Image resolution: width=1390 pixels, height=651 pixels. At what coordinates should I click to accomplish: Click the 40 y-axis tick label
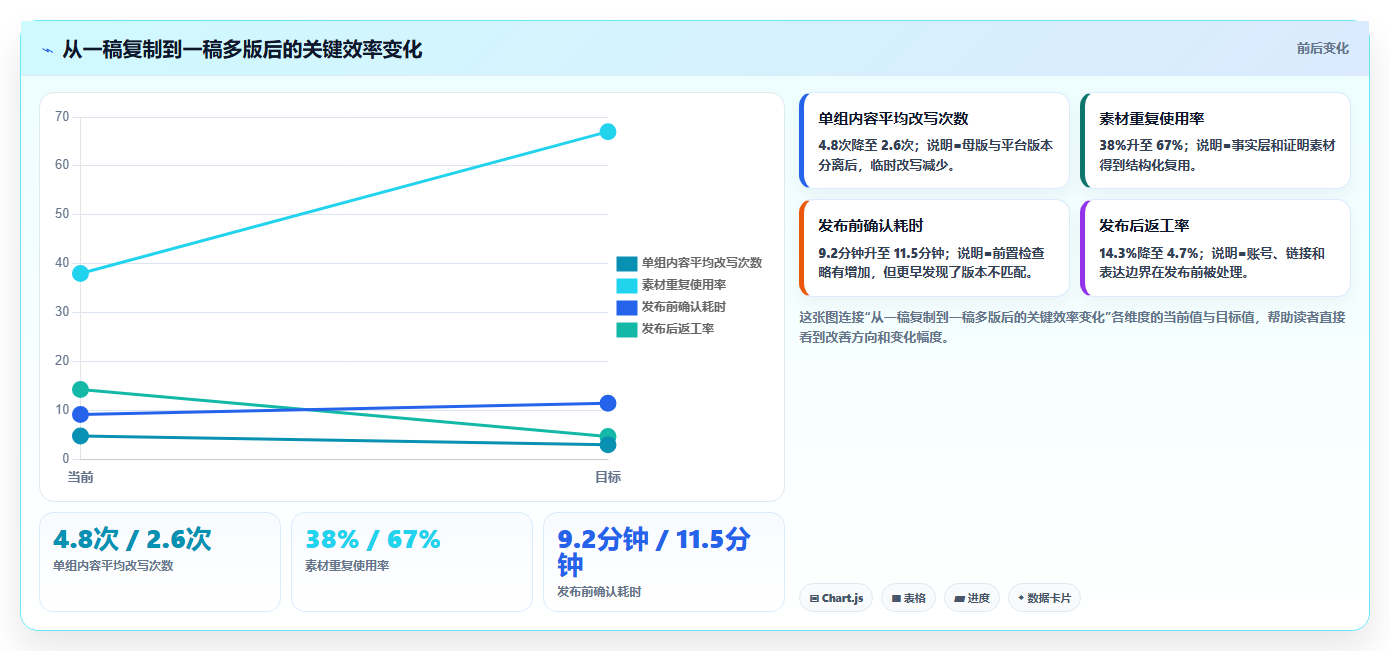point(62,263)
